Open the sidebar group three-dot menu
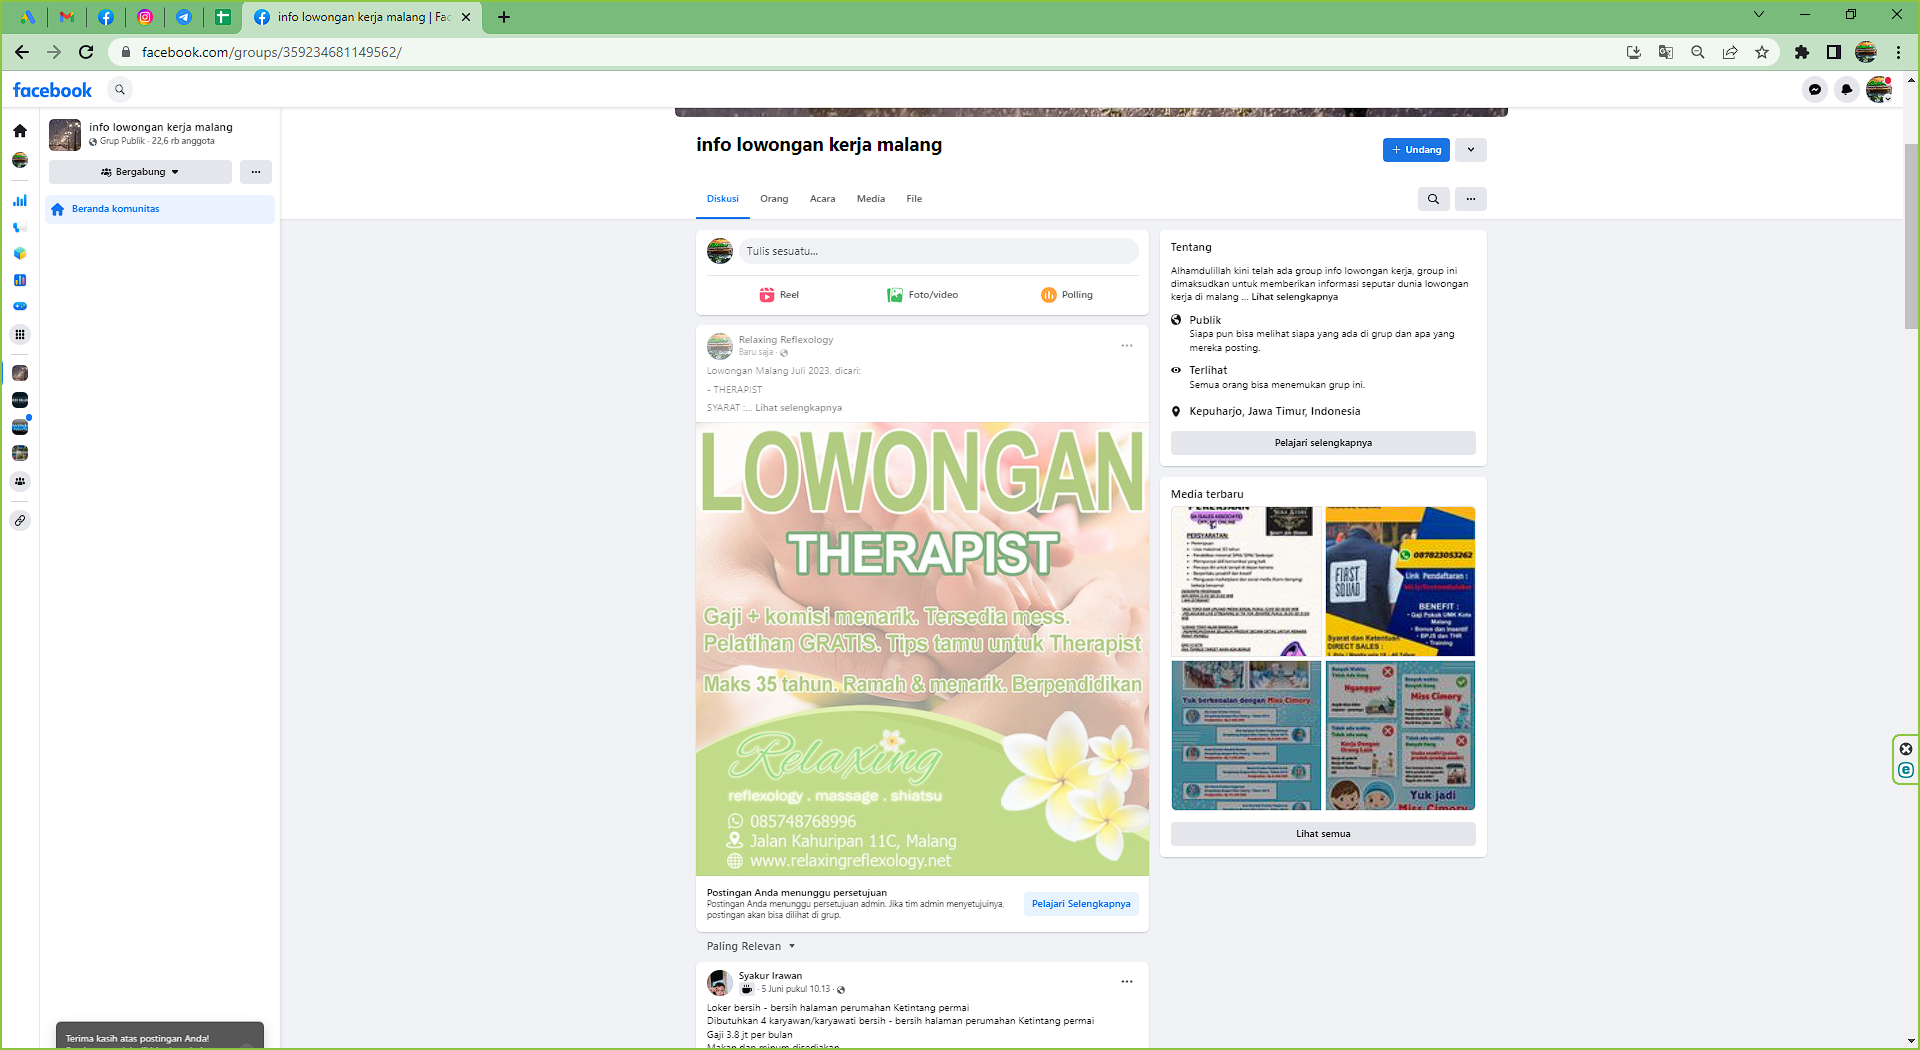 256,172
